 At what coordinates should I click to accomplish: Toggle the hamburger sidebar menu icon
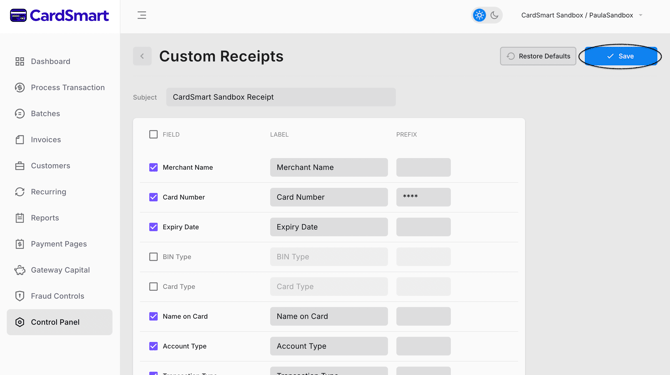tap(142, 15)
